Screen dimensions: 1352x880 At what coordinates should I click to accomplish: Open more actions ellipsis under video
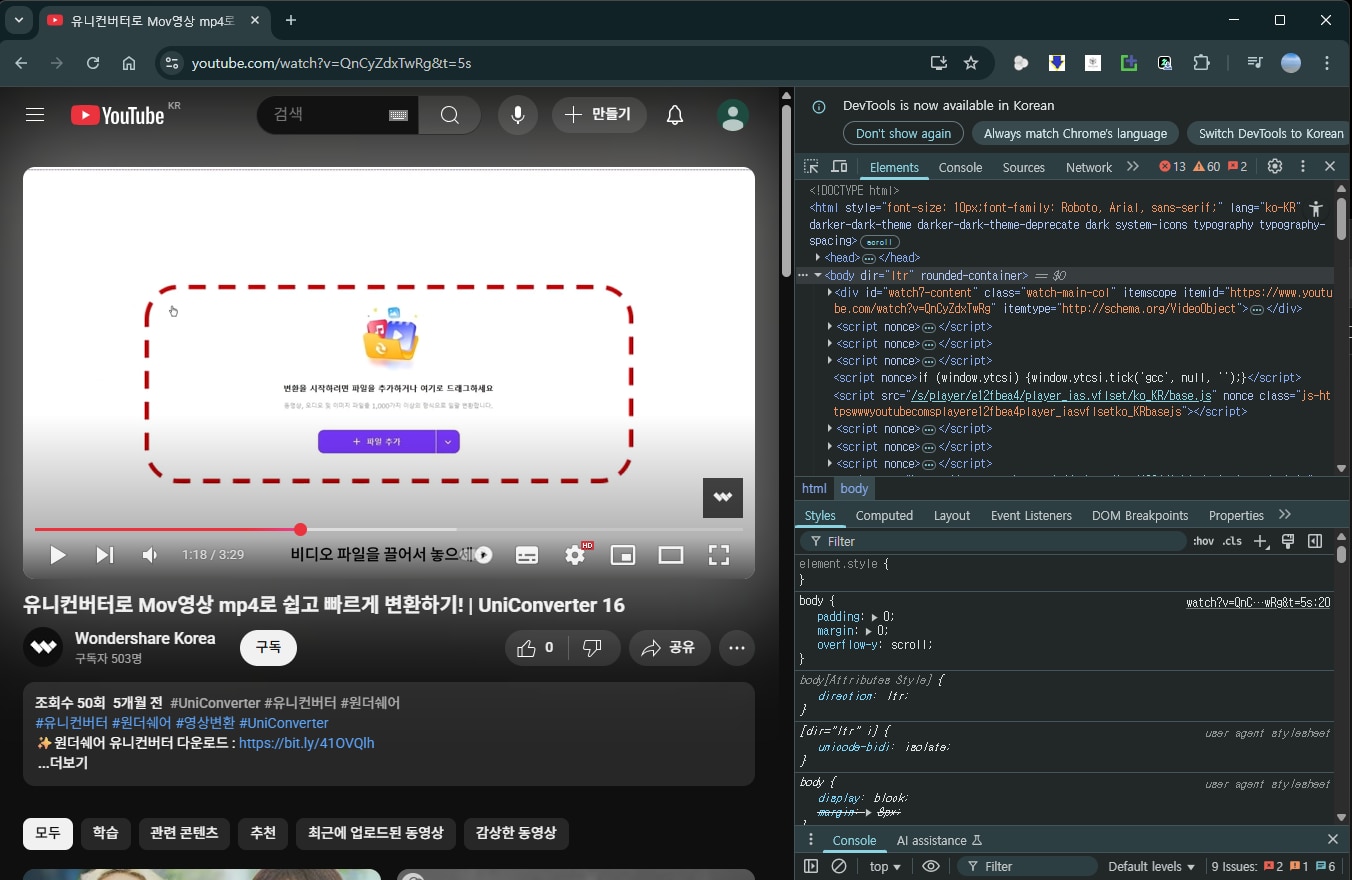pos(737,648)
